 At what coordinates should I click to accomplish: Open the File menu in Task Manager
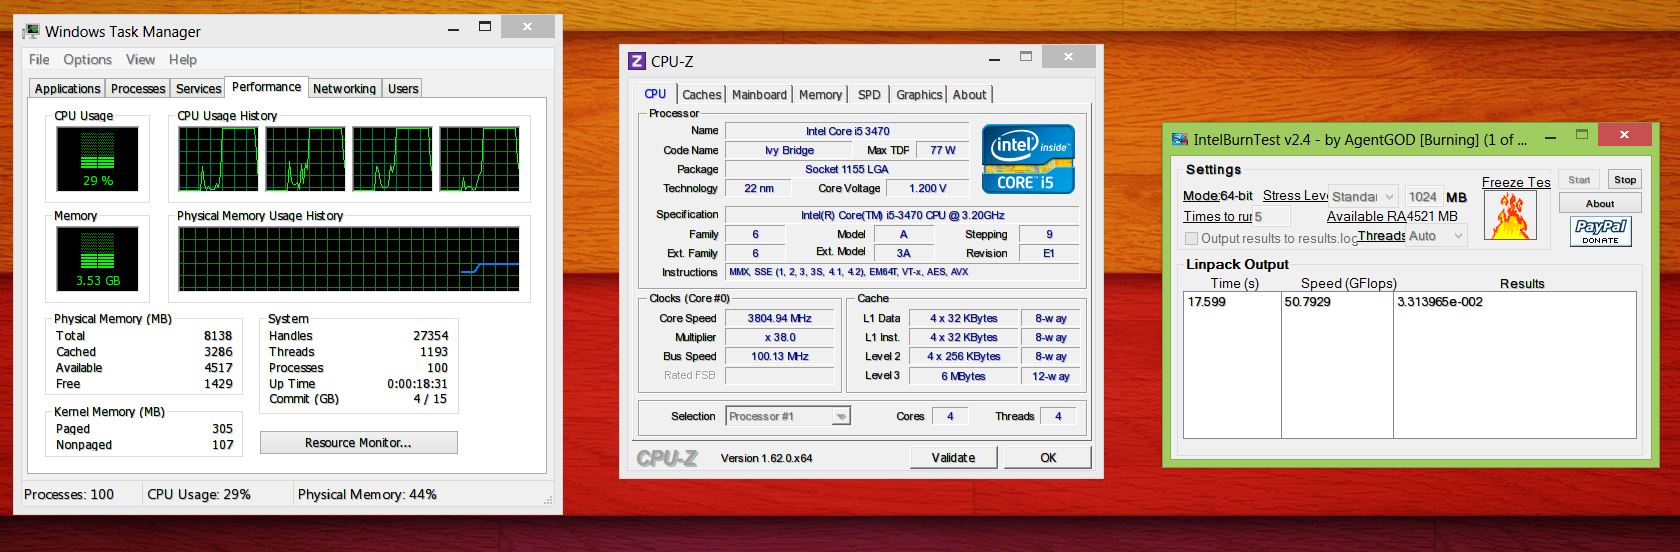[39, 60]
